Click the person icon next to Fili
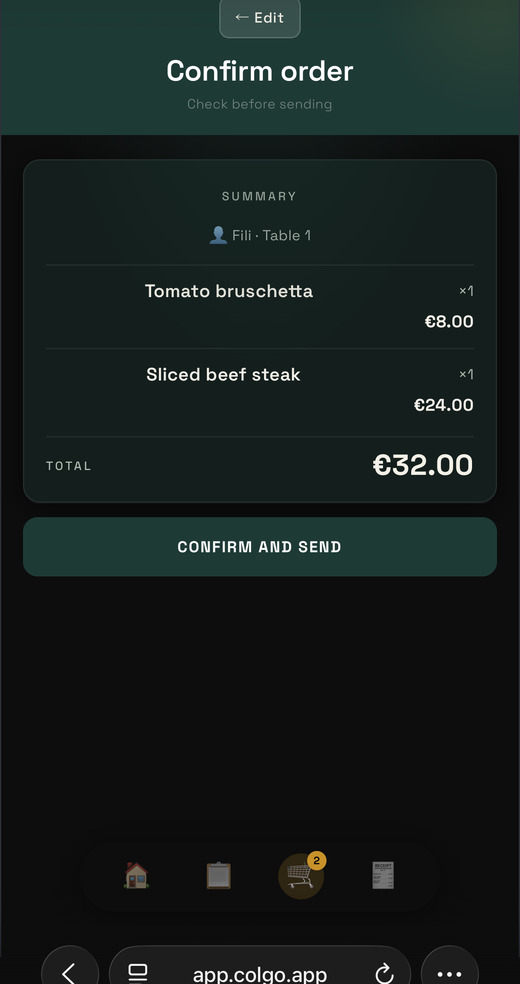 (218, 235)
